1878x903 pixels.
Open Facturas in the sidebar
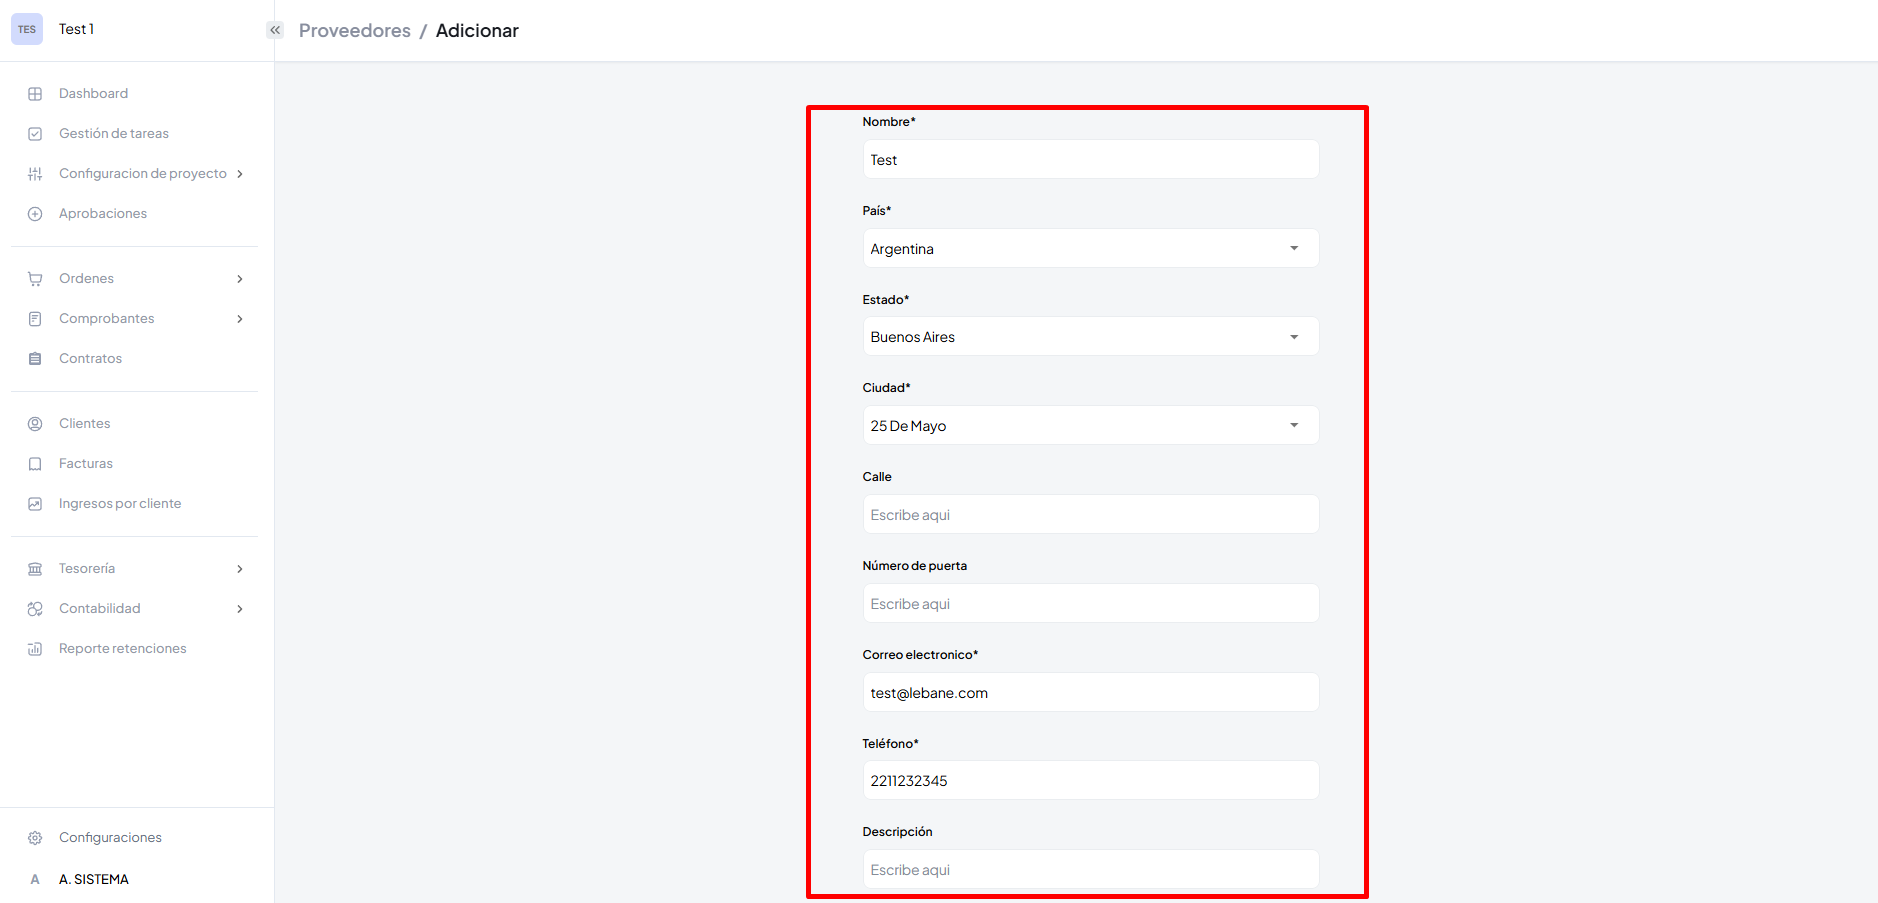pos(86,464)
